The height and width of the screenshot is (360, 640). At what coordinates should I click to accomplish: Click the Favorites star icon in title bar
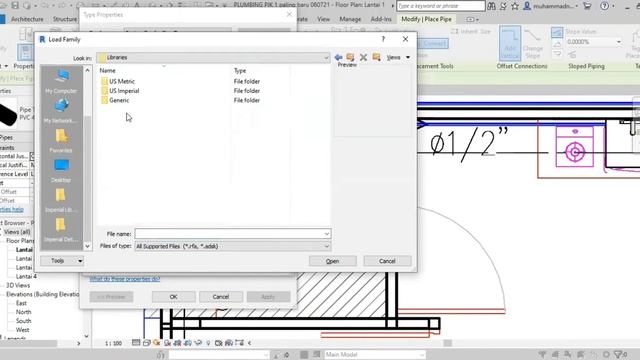(x=515, y=6)
